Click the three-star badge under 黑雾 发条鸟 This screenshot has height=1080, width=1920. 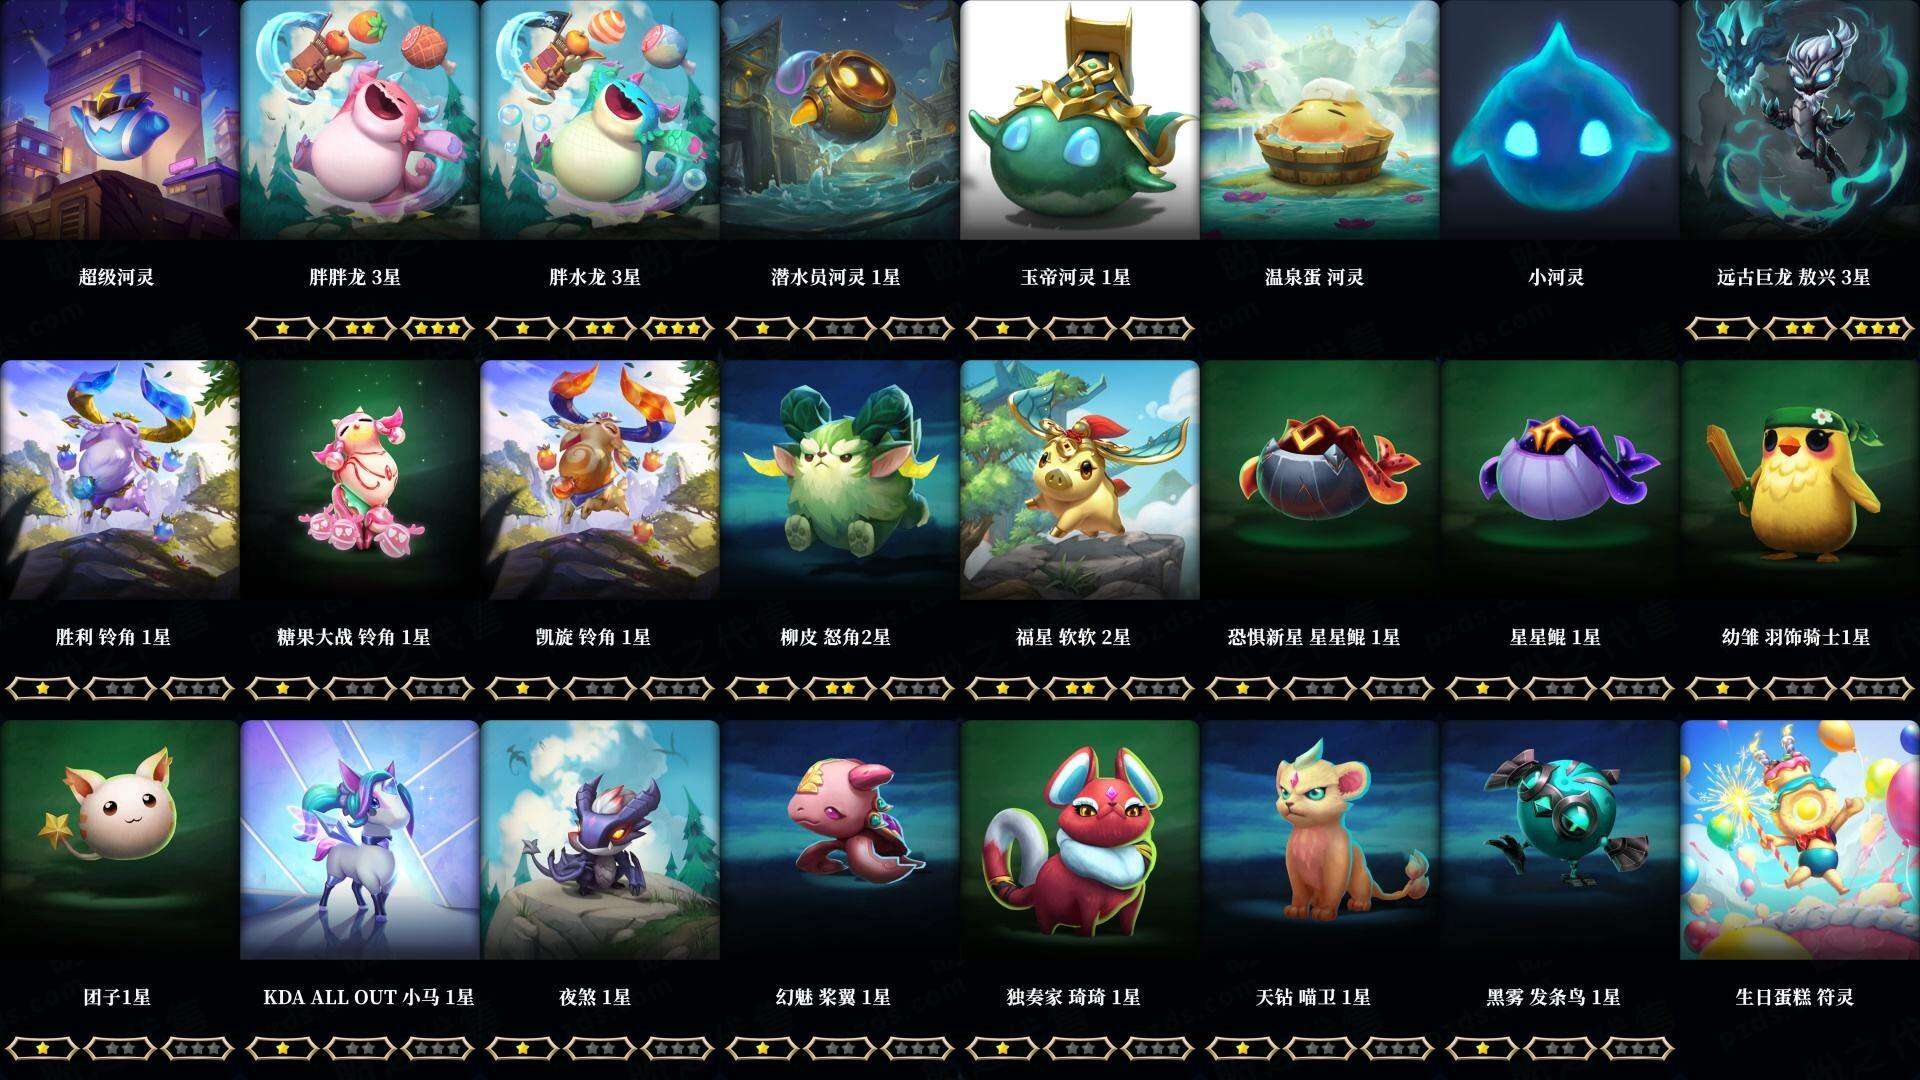[x=1637, y=1048]
